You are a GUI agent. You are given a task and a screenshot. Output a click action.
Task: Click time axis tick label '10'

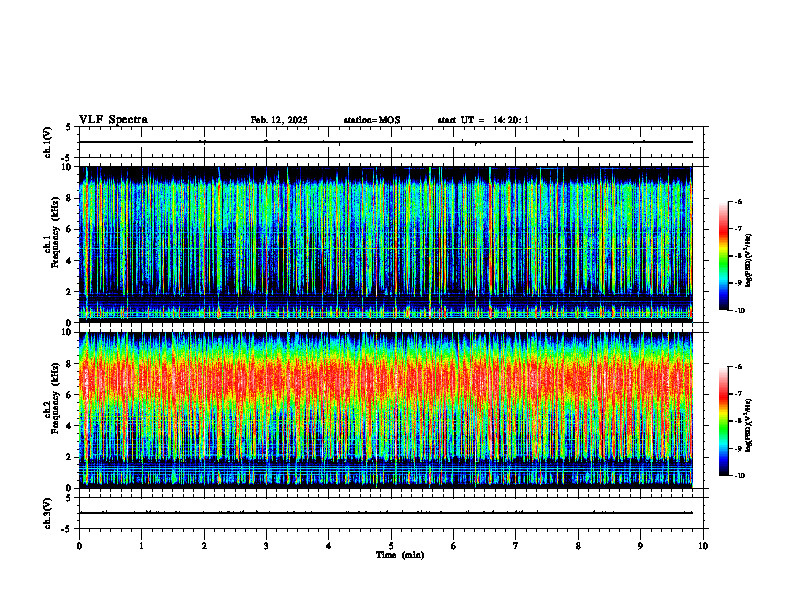(703, 546)
